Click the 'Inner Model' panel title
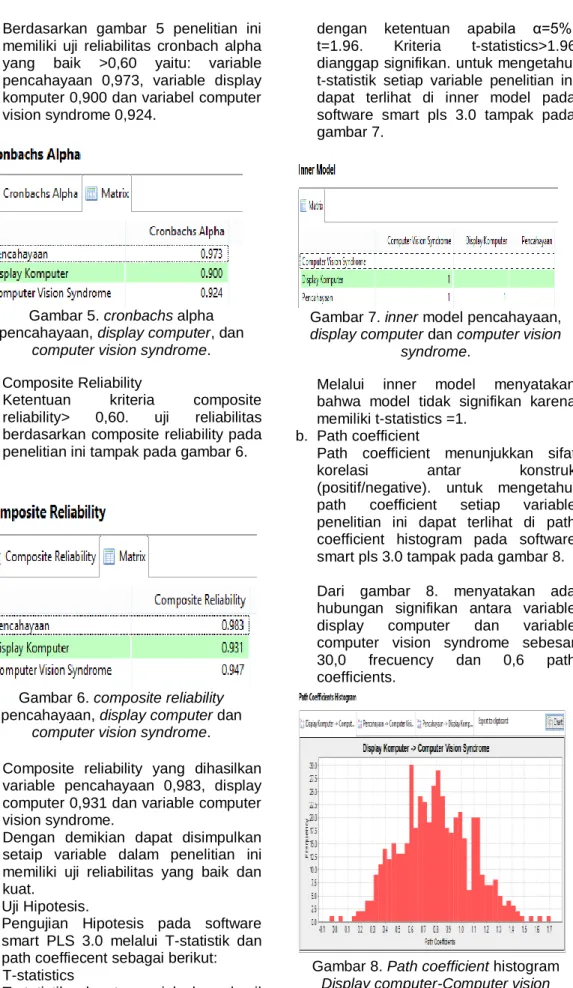The width and height of the screenshot is (573, 988). (317, 169)
